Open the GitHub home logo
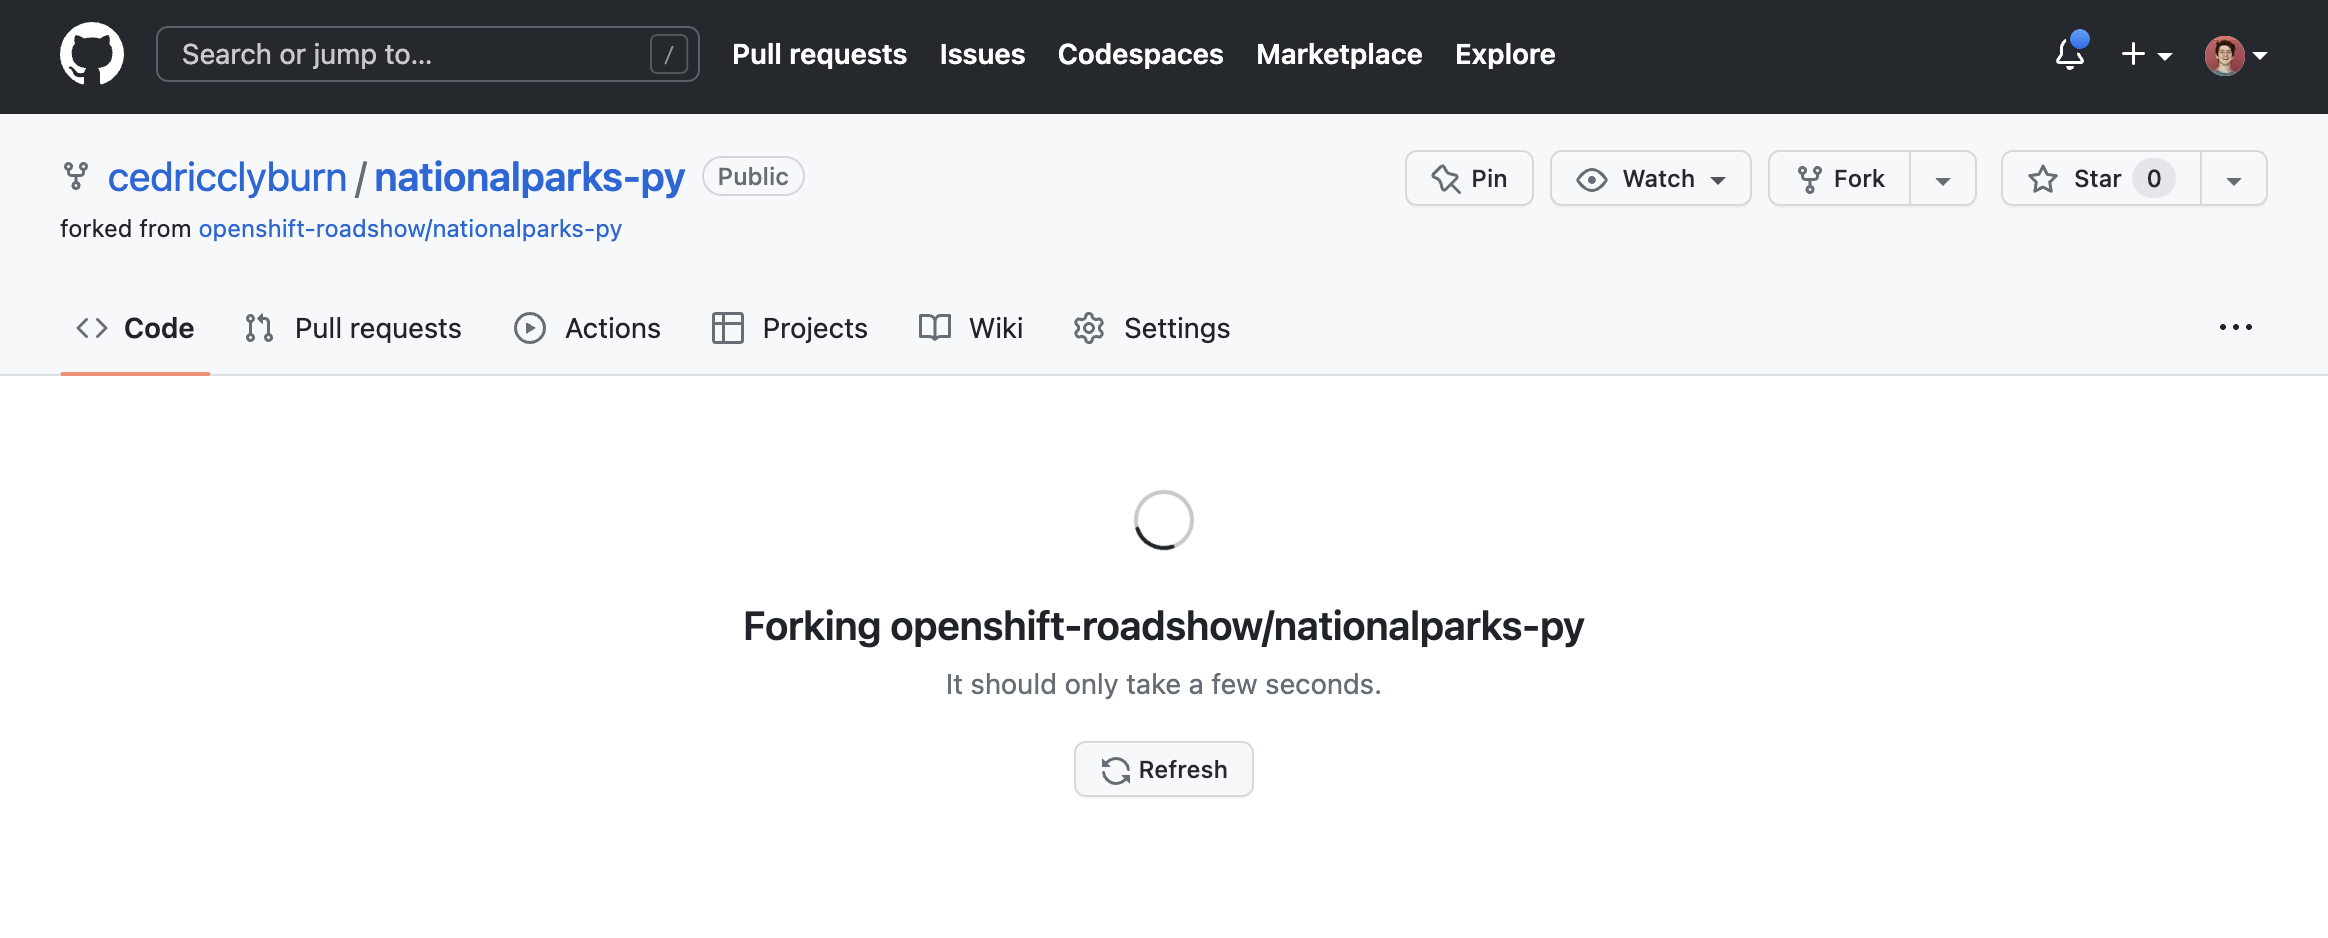 tap(92, 54)
